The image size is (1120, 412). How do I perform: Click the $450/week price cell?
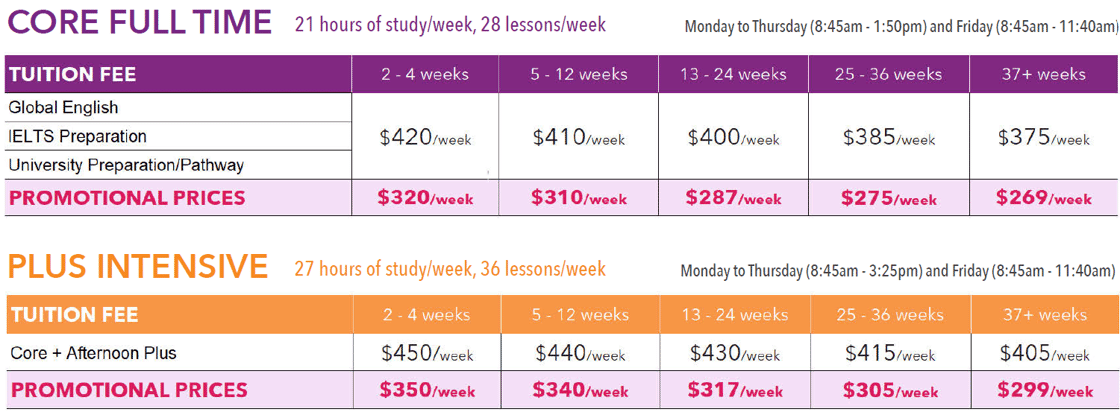click(427, 353)
